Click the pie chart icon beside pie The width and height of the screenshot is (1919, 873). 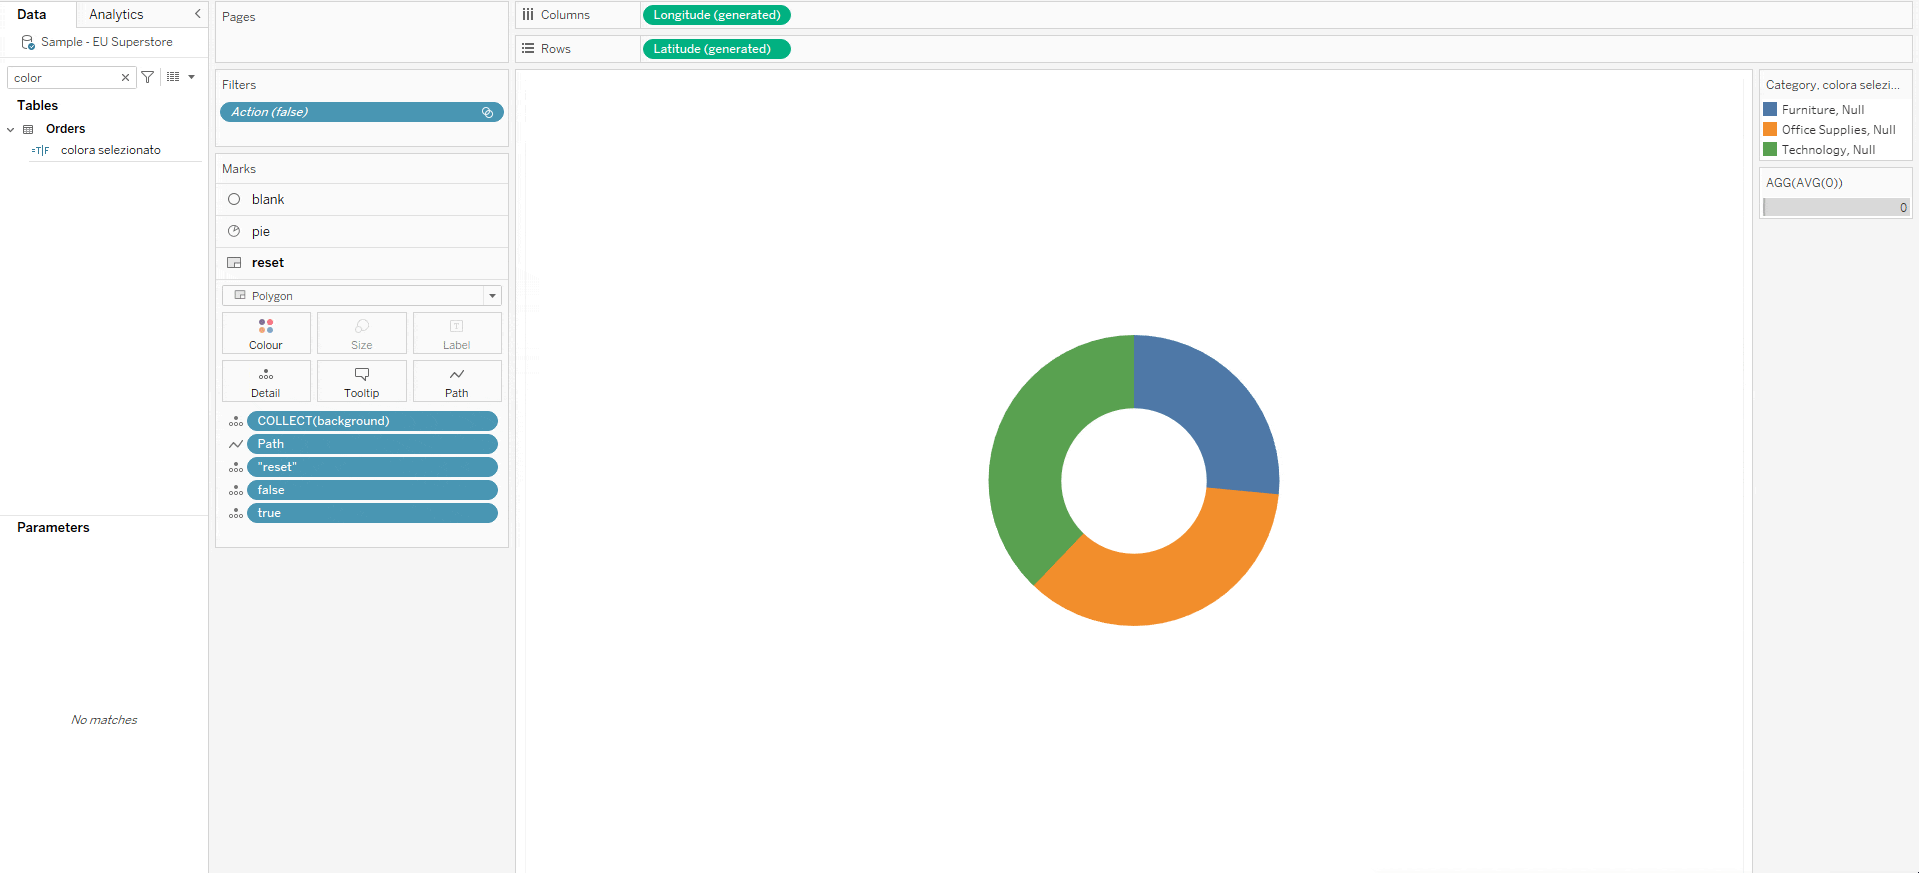234,231
